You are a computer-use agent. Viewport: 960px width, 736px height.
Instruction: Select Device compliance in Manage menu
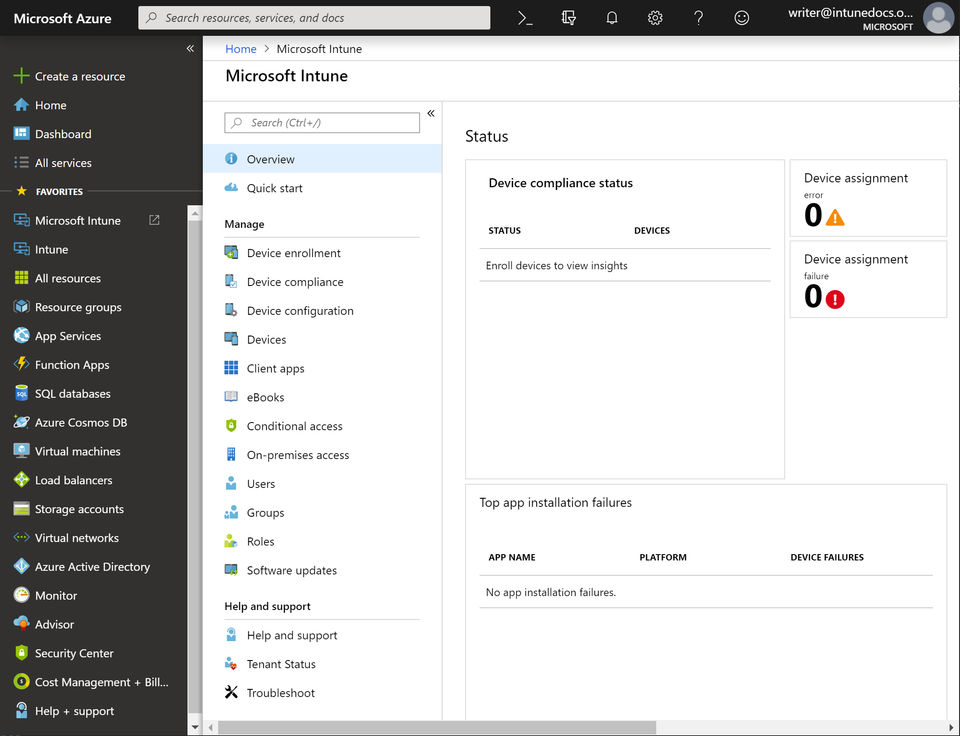(x=295, y=282)
